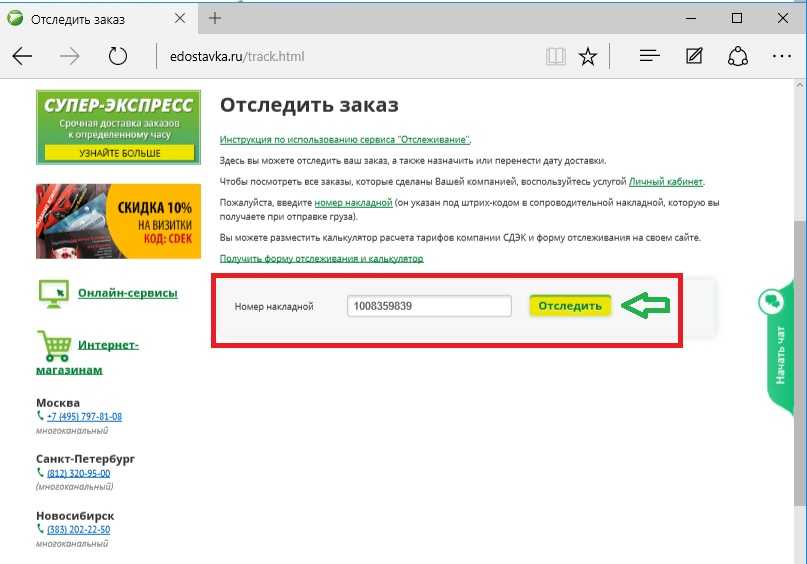The image size is (807, 564).
Task: Click the Супер-Экспресс banner
Action: tap(117, 126)
